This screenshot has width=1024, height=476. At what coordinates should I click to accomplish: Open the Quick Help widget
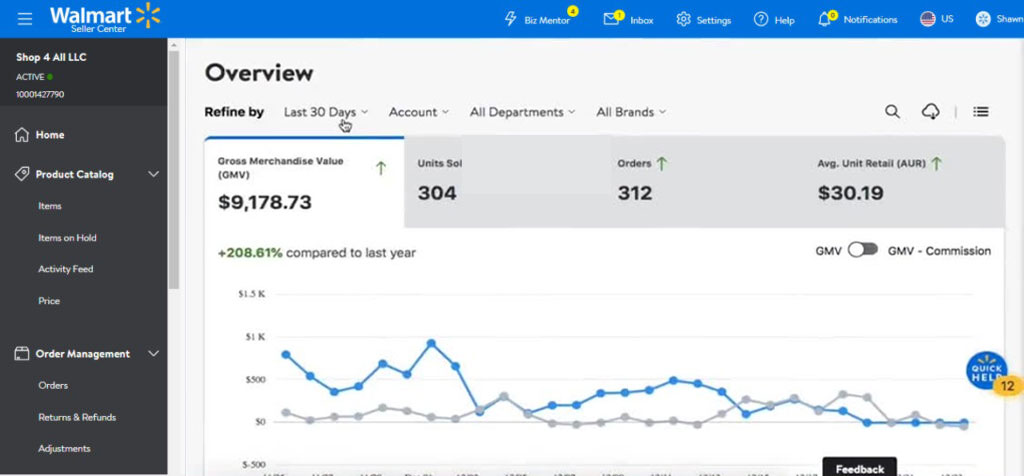pyautogui.click(x=986, y=371)
